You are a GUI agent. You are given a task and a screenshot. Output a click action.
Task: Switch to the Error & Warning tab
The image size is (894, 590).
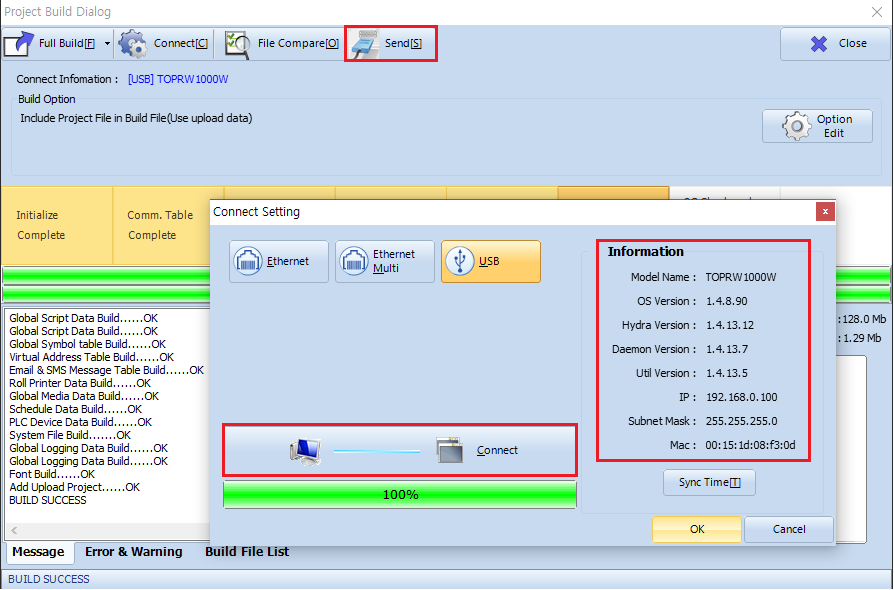[133, 552]
